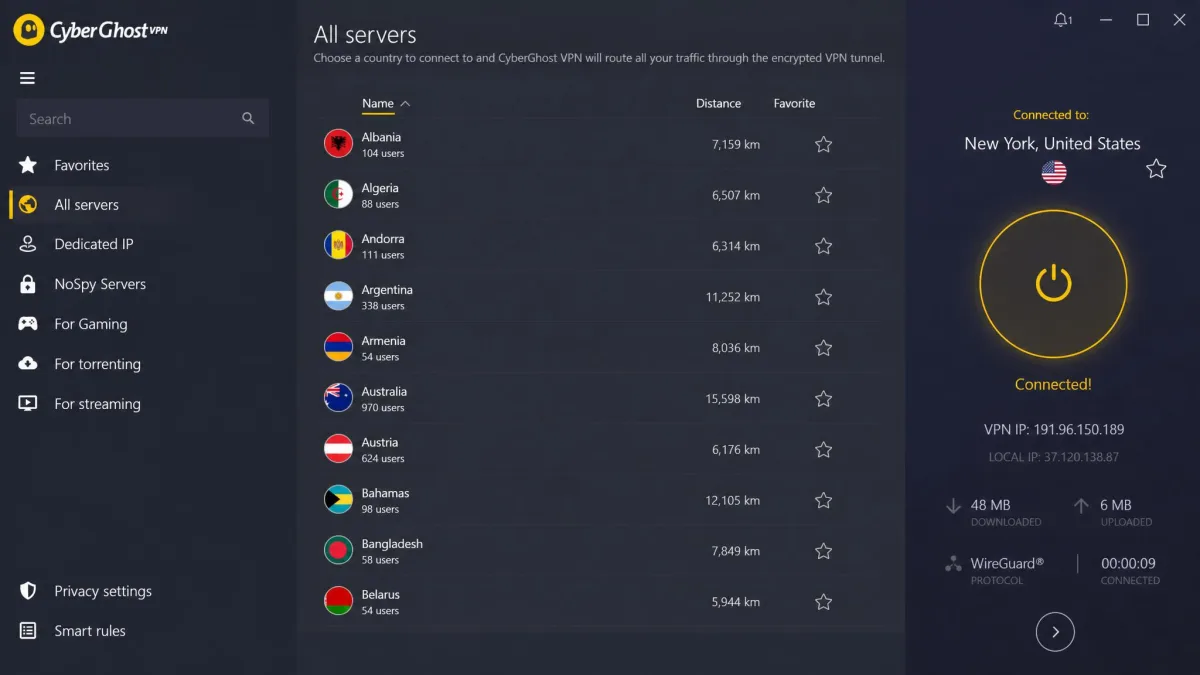The width and height of the screenshot is (1200, 675).
Task: Open the hamburger menu icon
Action: pos(27,78)
